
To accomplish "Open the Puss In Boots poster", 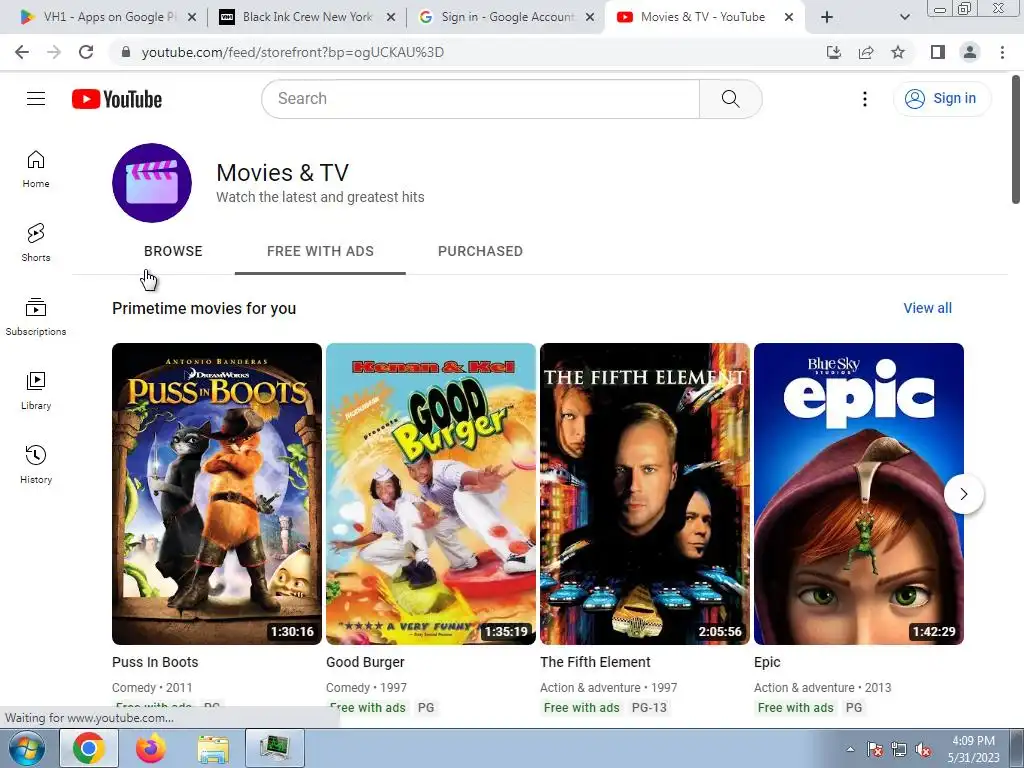I will pyautogui.click(x=217, y=494).
